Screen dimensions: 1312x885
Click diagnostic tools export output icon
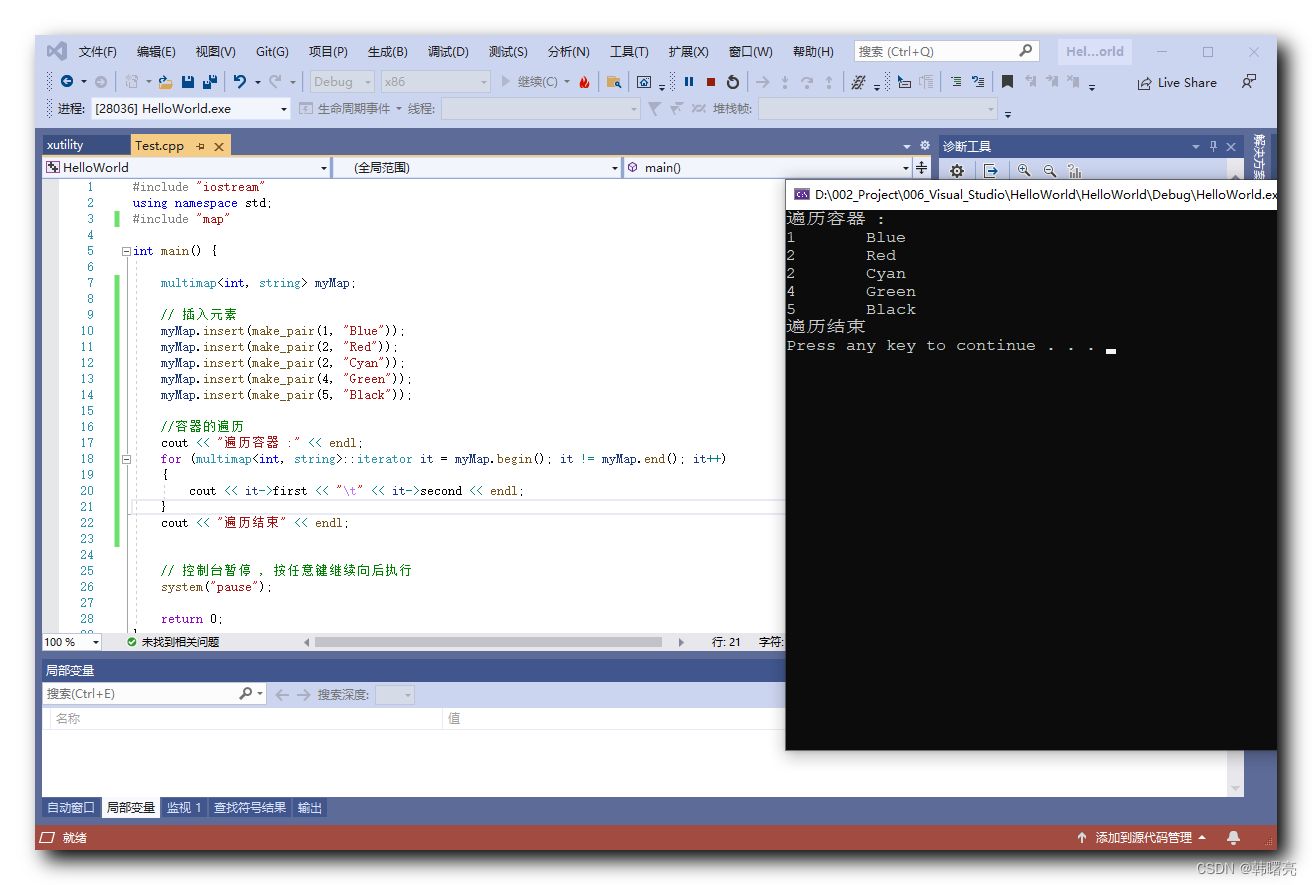coord(990,171)
